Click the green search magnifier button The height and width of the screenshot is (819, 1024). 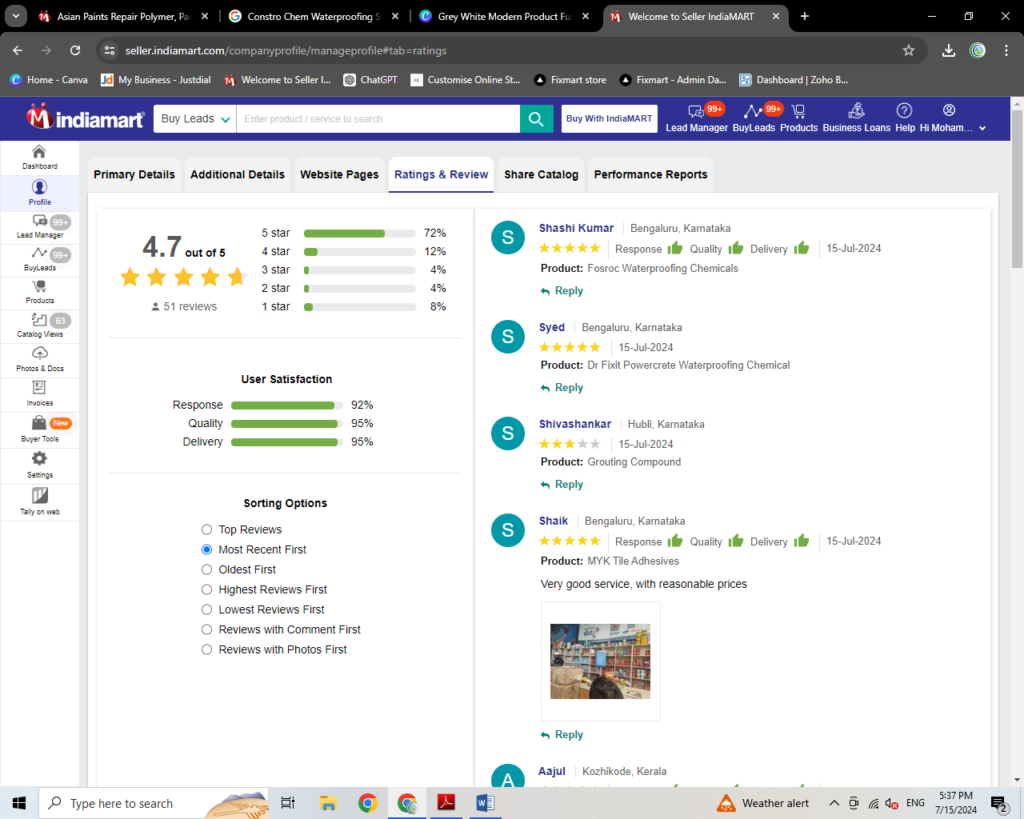[x=536, y=119]
